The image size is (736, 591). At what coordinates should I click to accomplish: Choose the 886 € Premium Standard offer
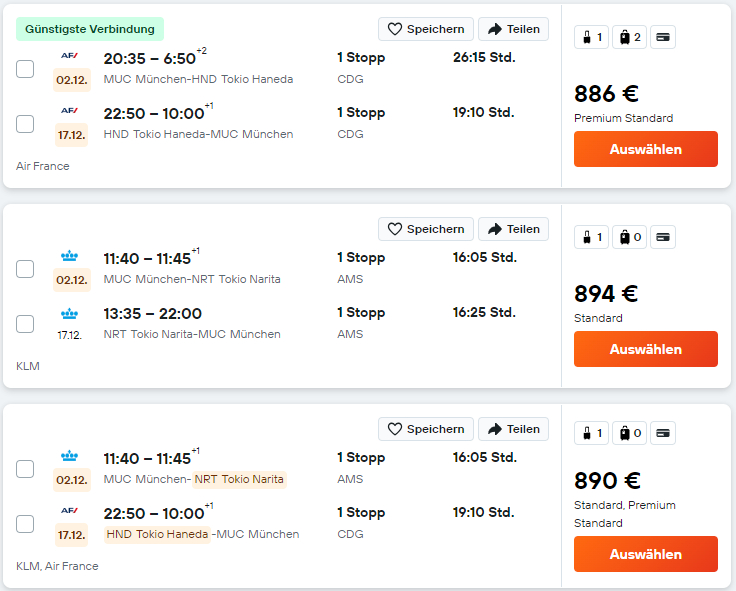tap(645, 149)
